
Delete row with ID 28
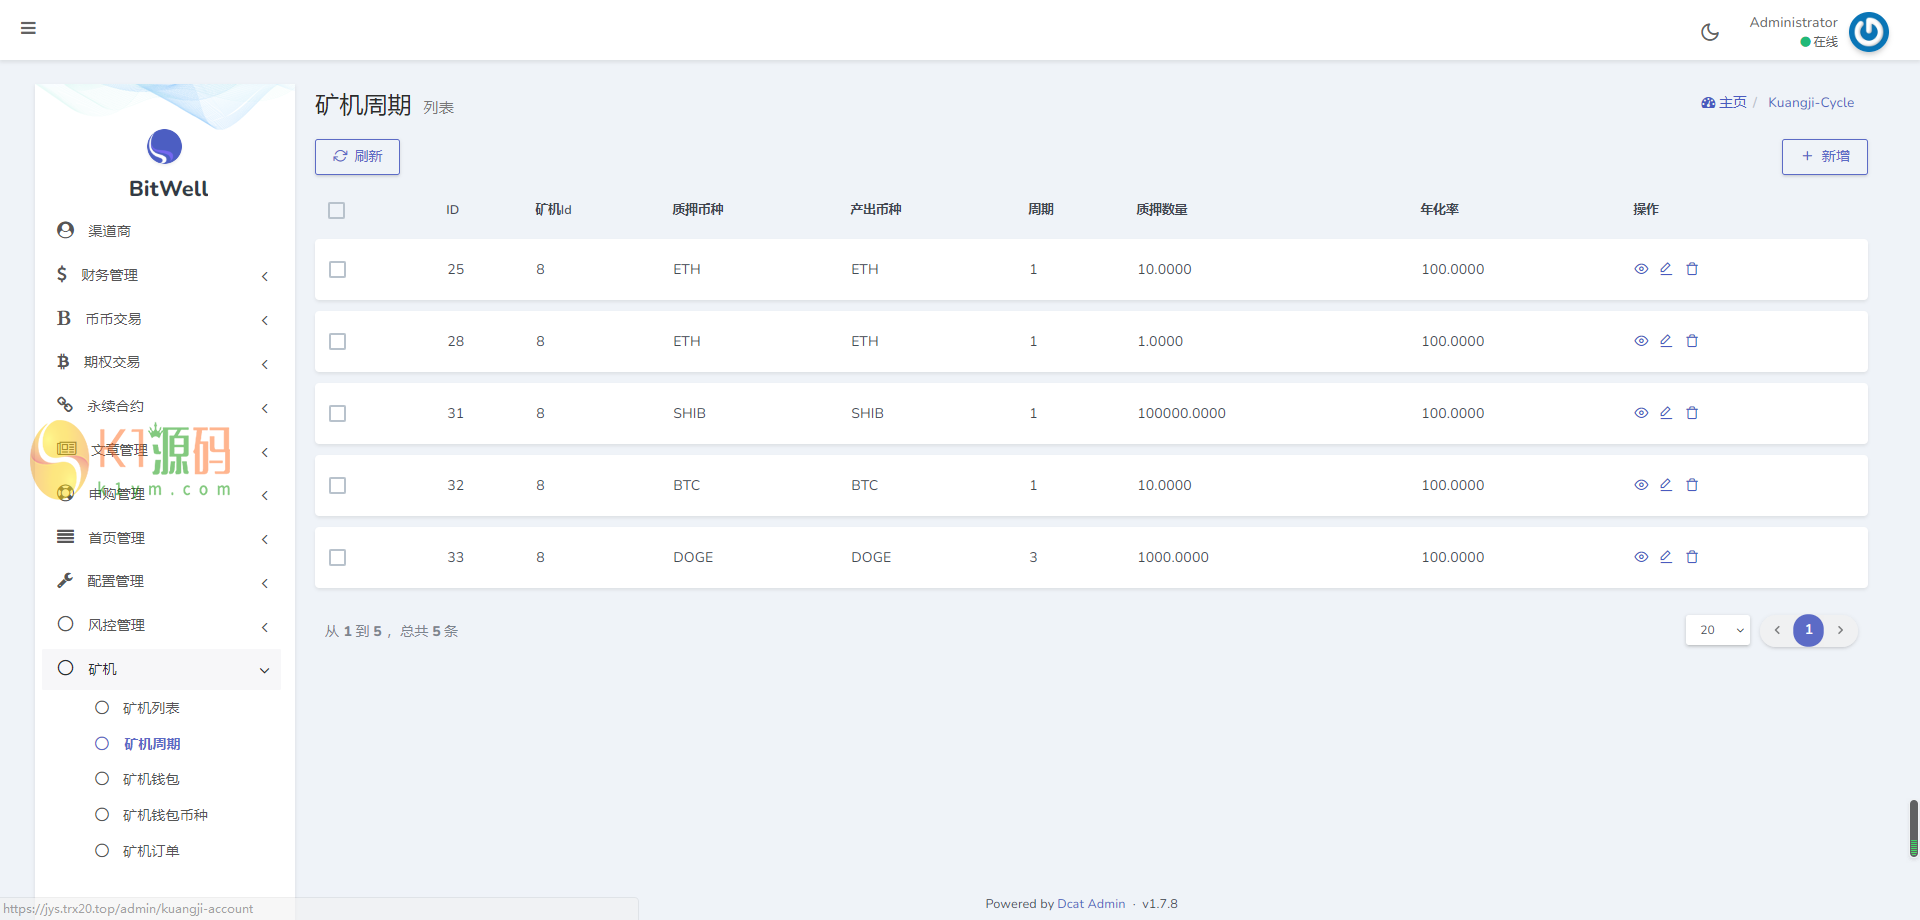[1692, 341]
